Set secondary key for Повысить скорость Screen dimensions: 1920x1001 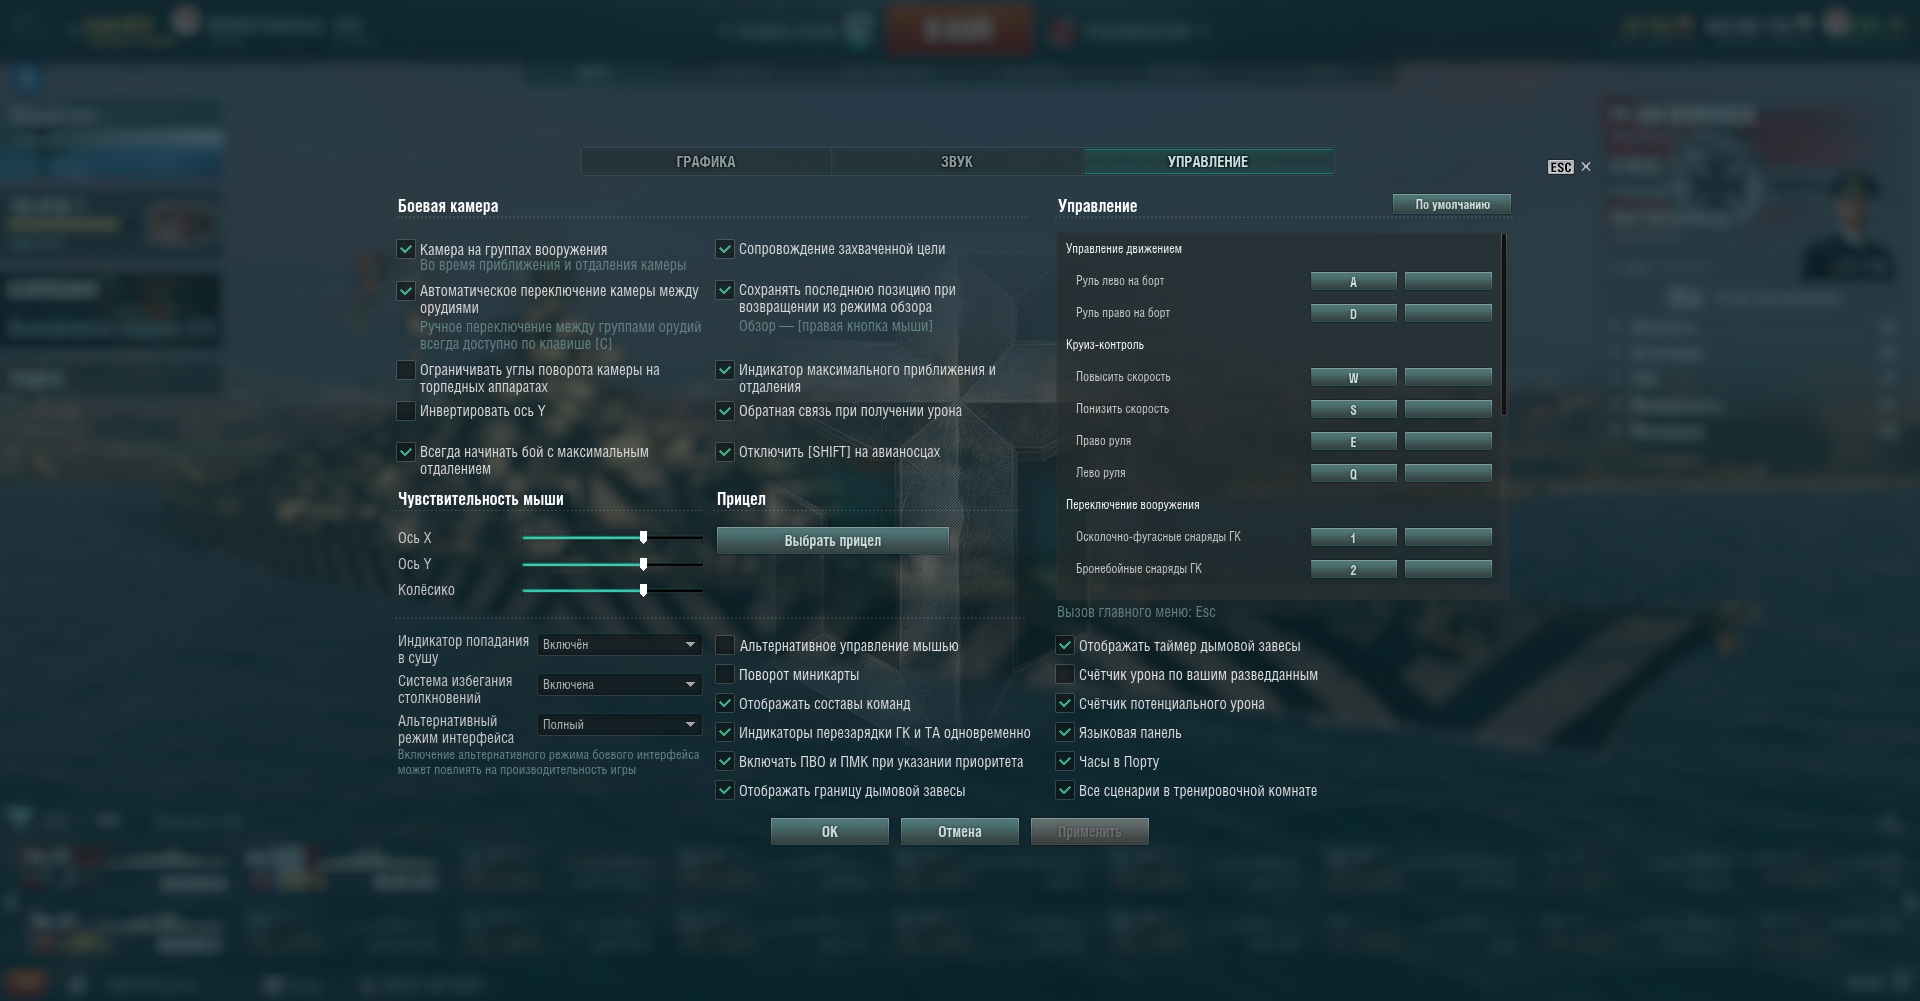(1448, 378)
